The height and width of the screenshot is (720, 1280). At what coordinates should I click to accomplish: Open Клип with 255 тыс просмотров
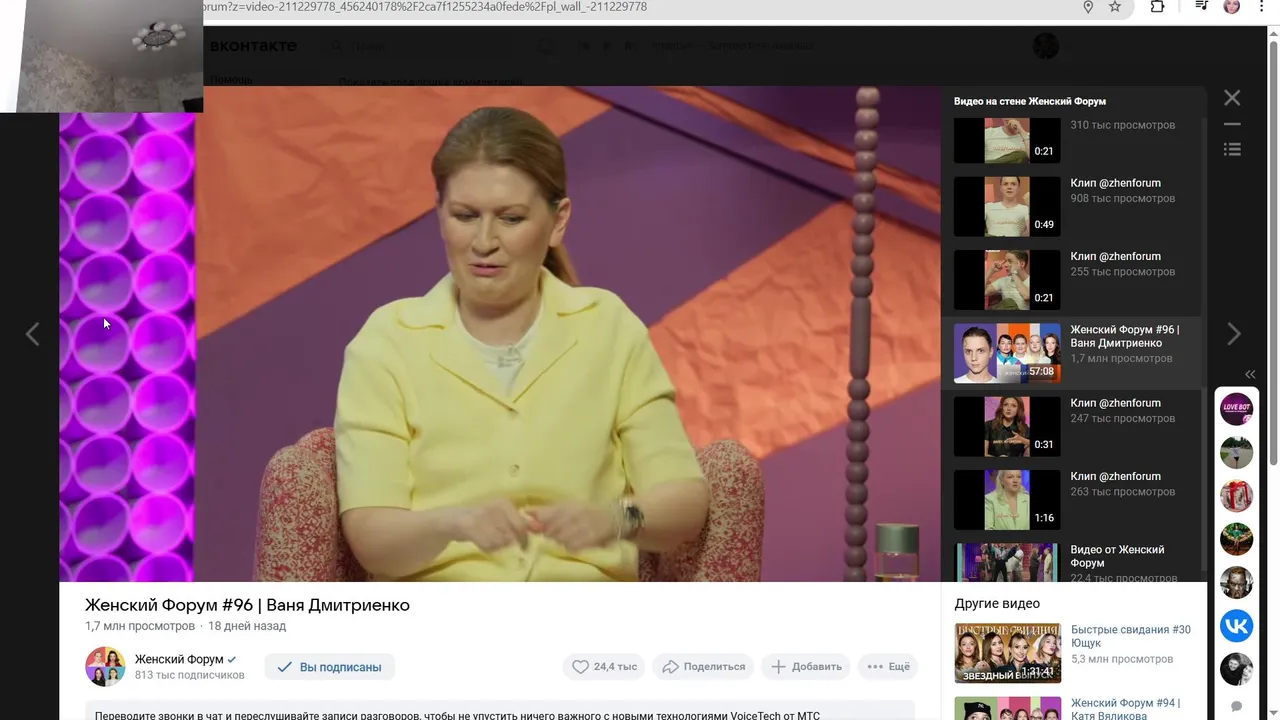pyautogui.click(x=1115, y=256)
